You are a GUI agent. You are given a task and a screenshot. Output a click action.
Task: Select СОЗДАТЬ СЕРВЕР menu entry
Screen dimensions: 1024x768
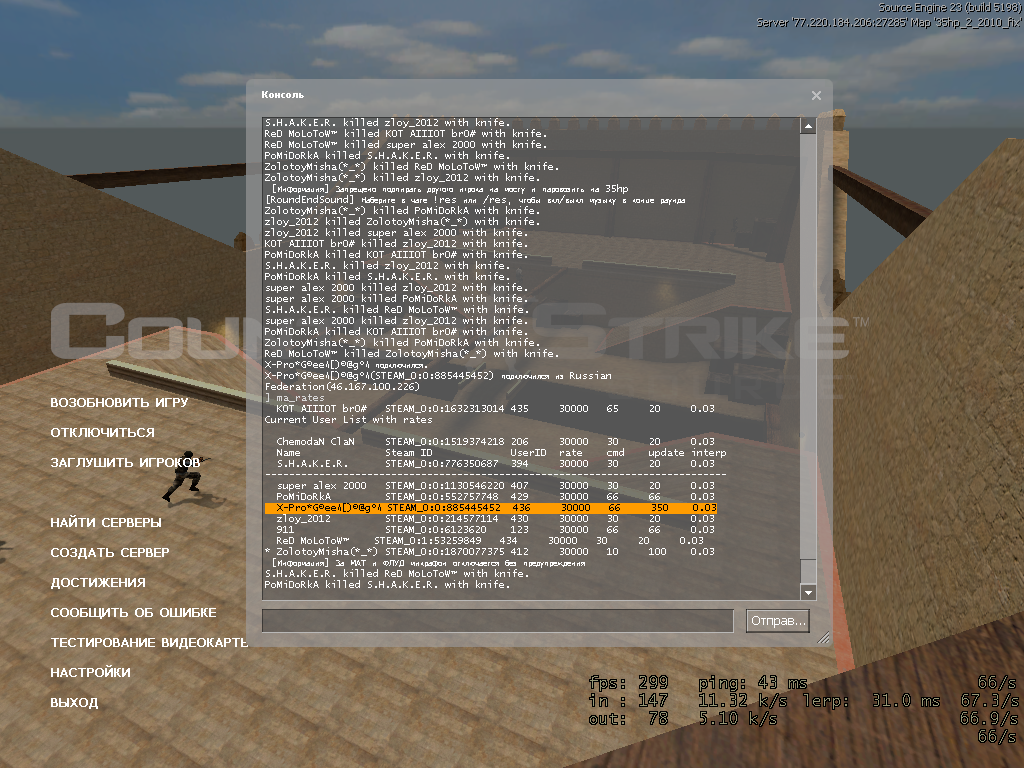tap(110, 552)
